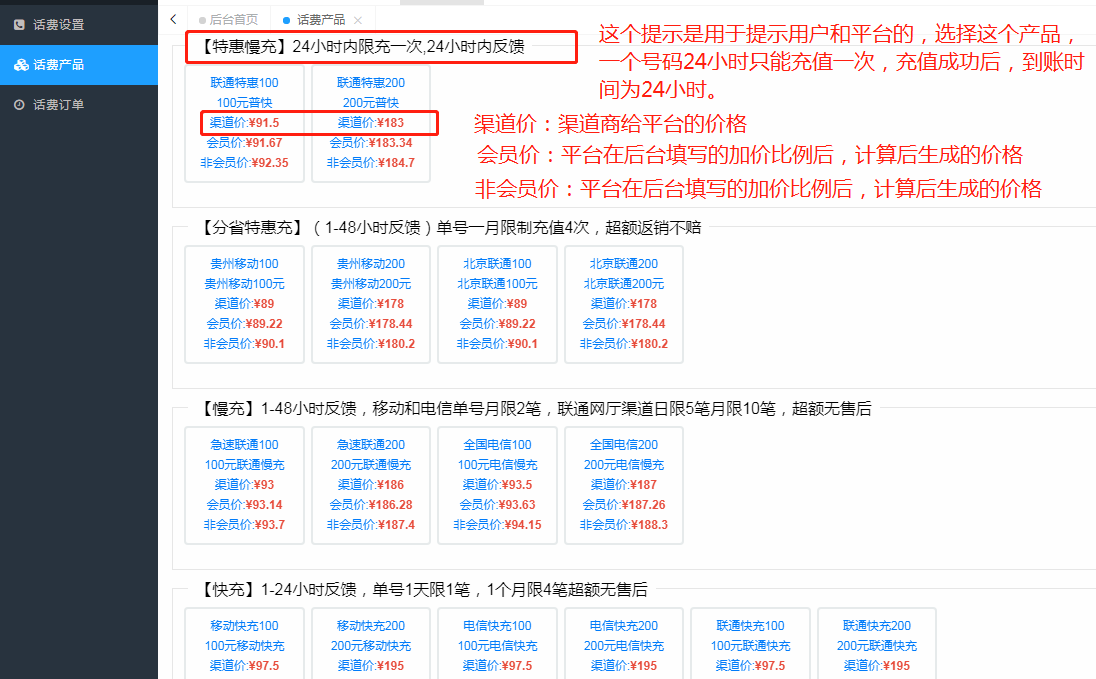Image resolution: width=1096 pixels, height=679 pixels.
Task: Click 非会员价:¥92.35 in 联通特惠100
Action: tap(245, 163)
